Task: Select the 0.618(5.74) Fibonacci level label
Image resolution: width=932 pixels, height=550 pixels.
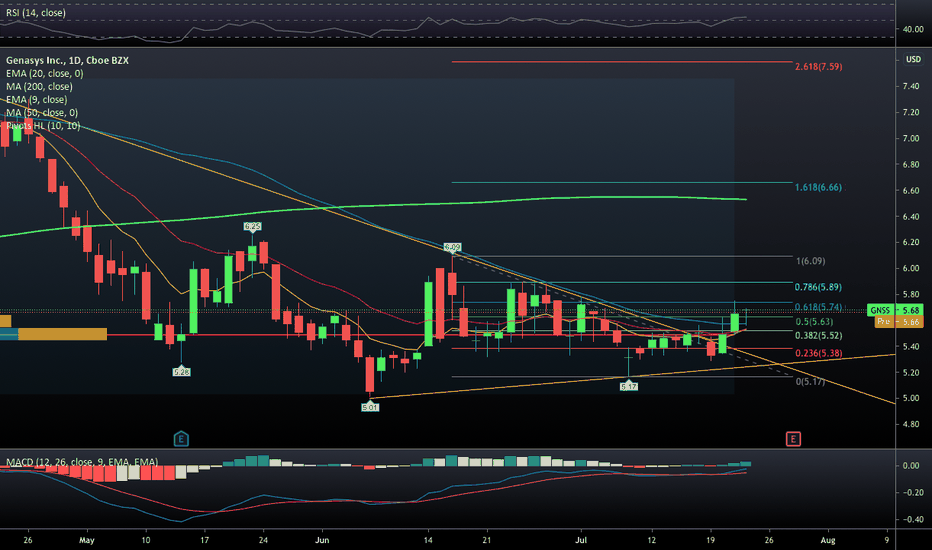Action: point(818,307)
